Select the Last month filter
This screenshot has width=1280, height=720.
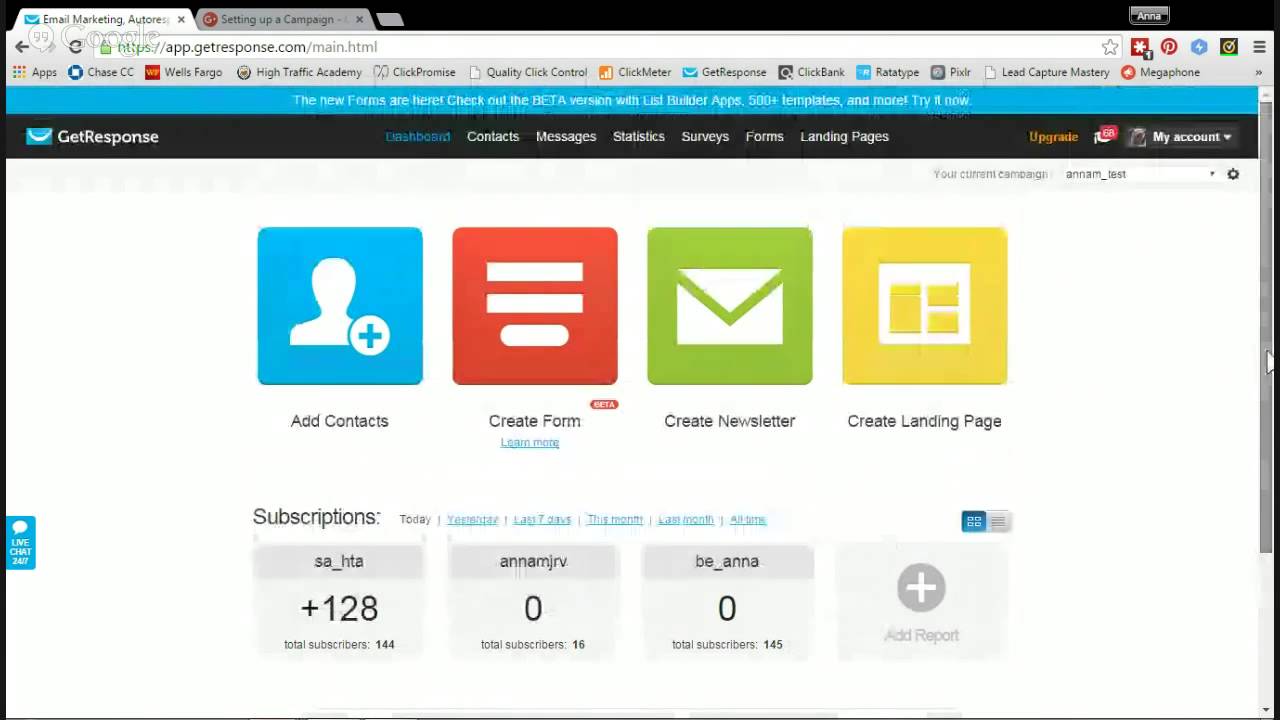click(686, 520)
